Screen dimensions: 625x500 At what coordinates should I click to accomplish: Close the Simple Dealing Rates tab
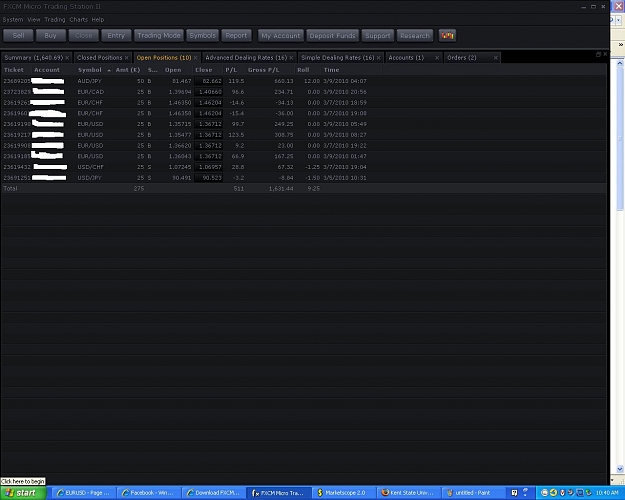point(379,58)
